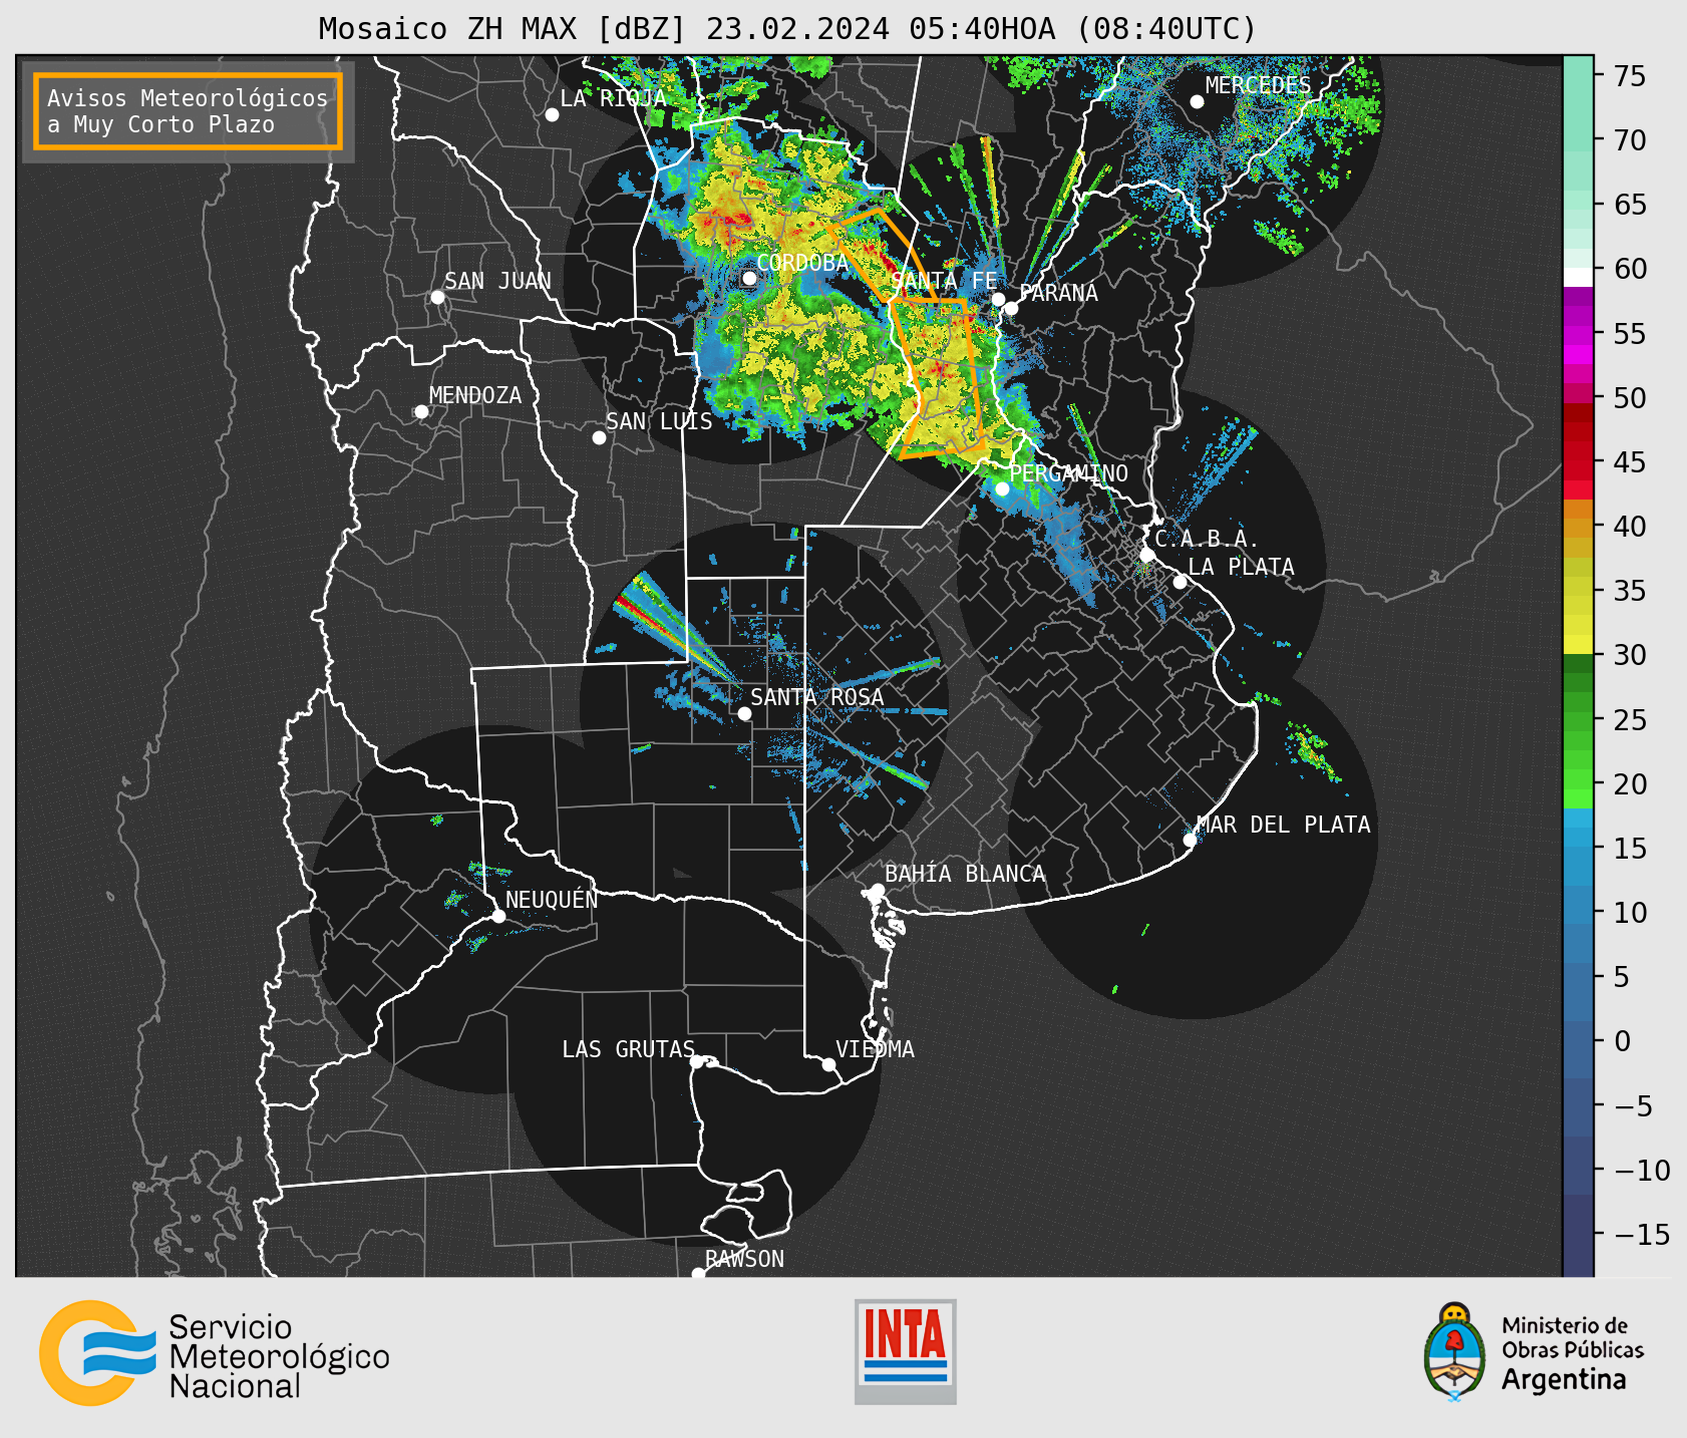Click the San Juan city marker dot
The height and width of the screenshot is (1438, 1687).
[437, 297]
